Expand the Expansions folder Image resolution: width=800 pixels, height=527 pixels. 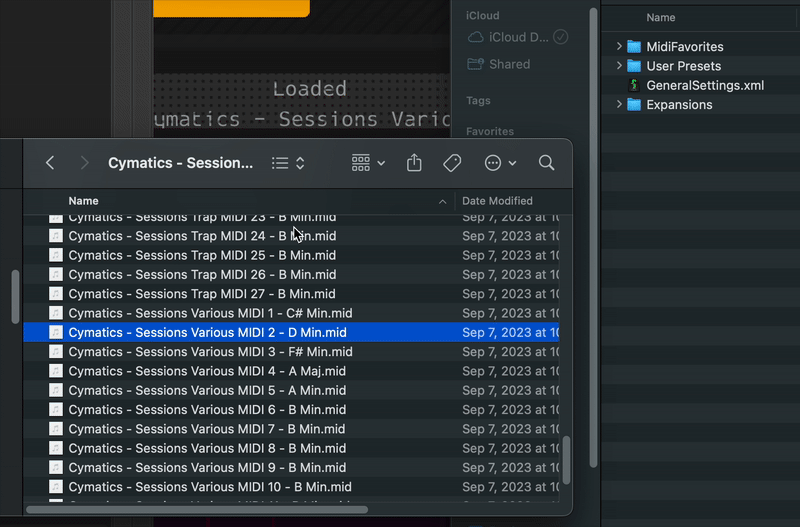coord(619,105)
